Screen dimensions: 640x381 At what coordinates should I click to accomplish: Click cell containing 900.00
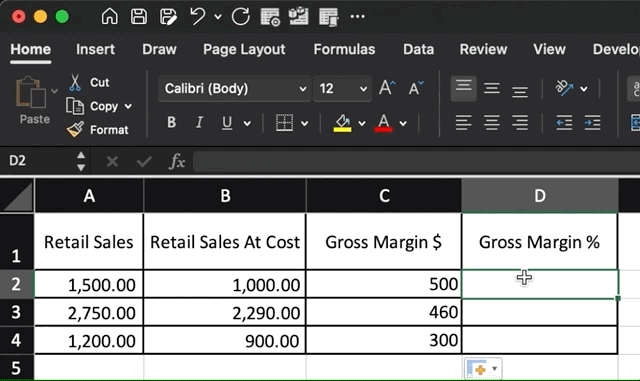click(x=224, y=340)
